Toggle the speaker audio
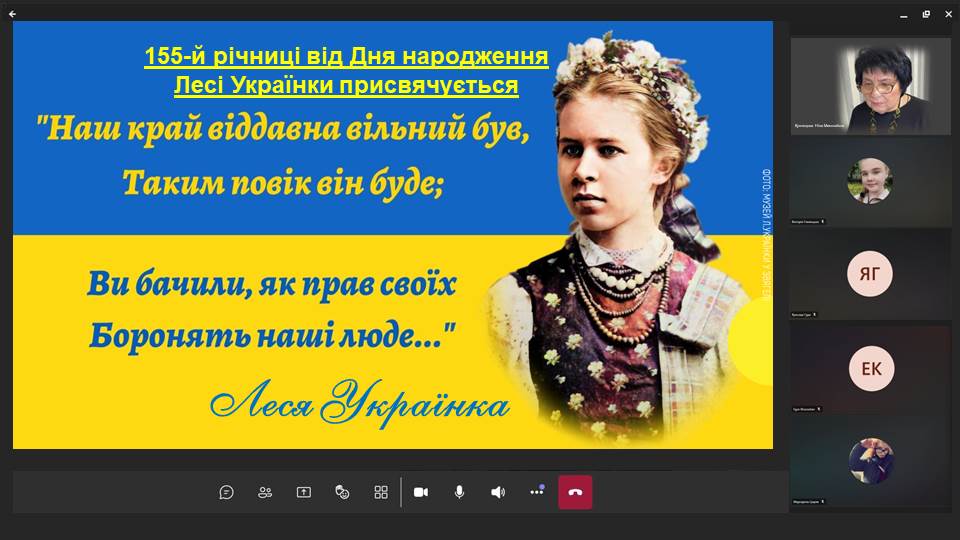Image resolution: width=960 pixels, height=540 pixels. (498, 492)
